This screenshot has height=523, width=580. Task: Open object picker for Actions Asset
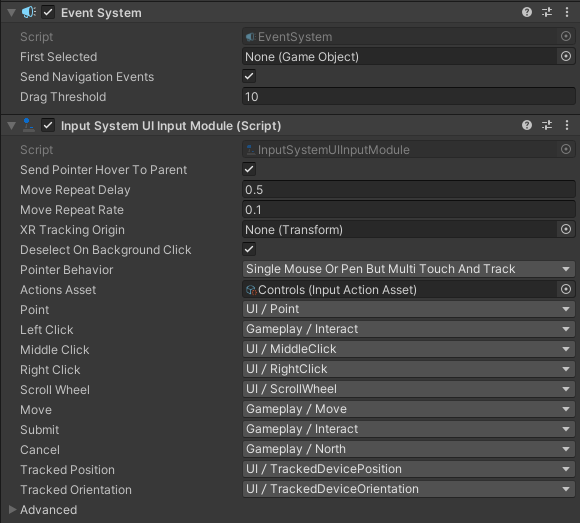pyautogui.click(x=566, y=289)
